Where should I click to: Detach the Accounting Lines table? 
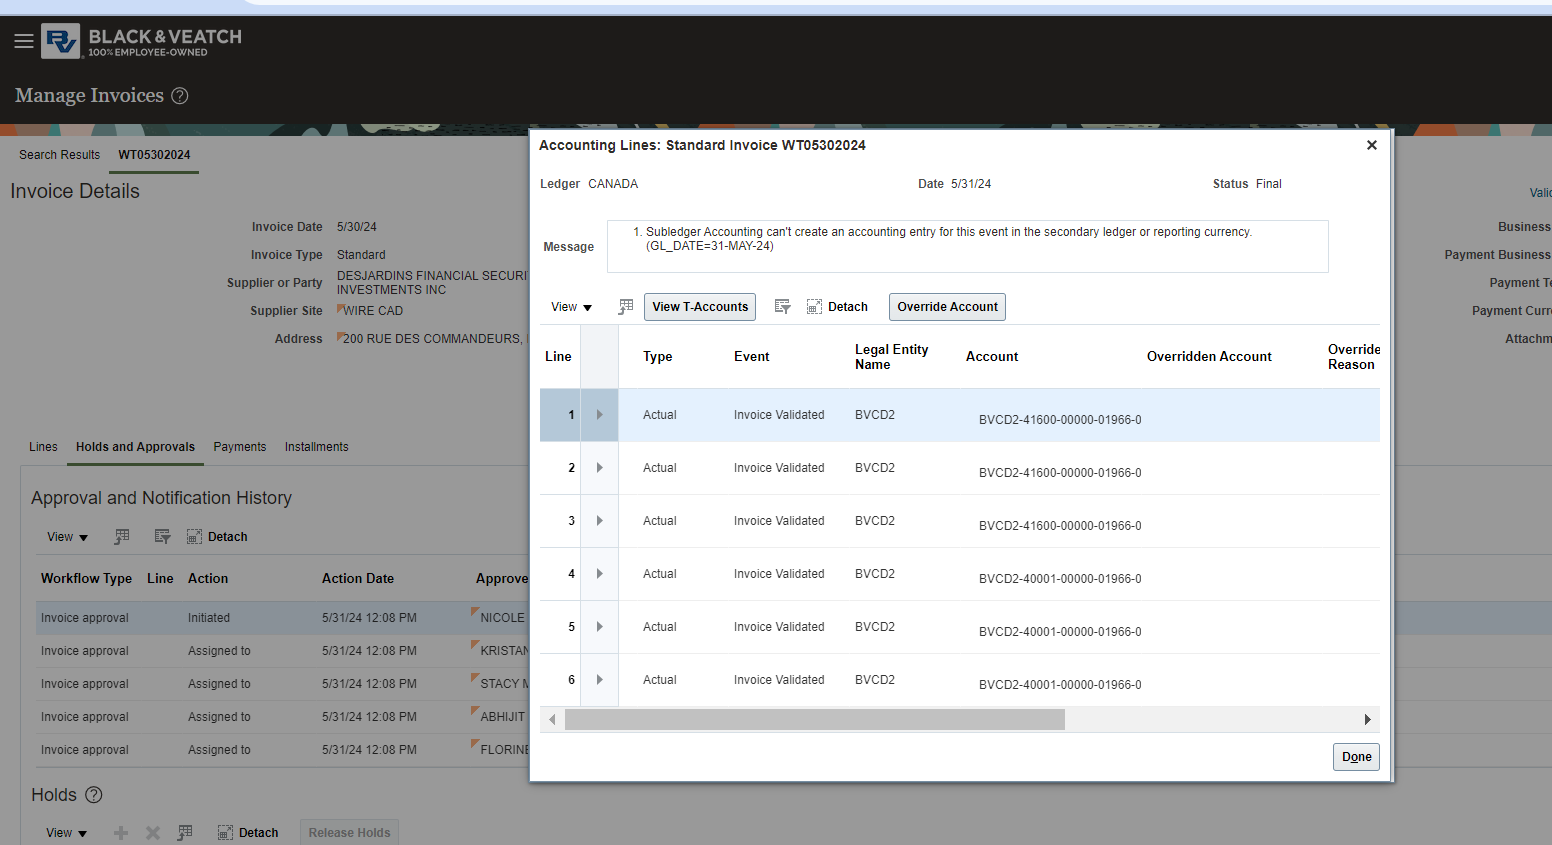(x=838, y=306)
